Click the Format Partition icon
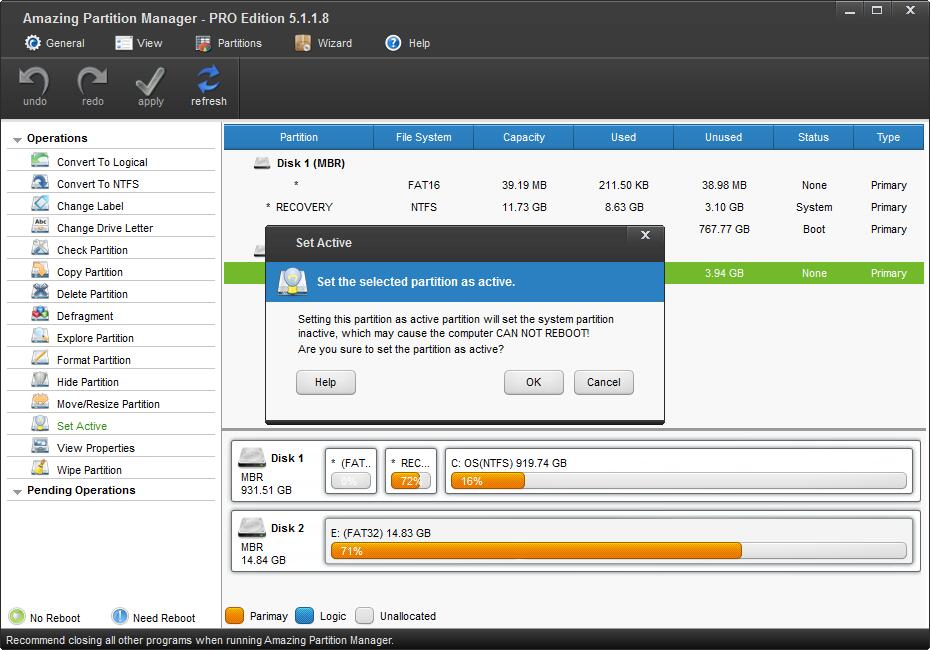Viewport: 930px width, 650px height. pos(40,358)
